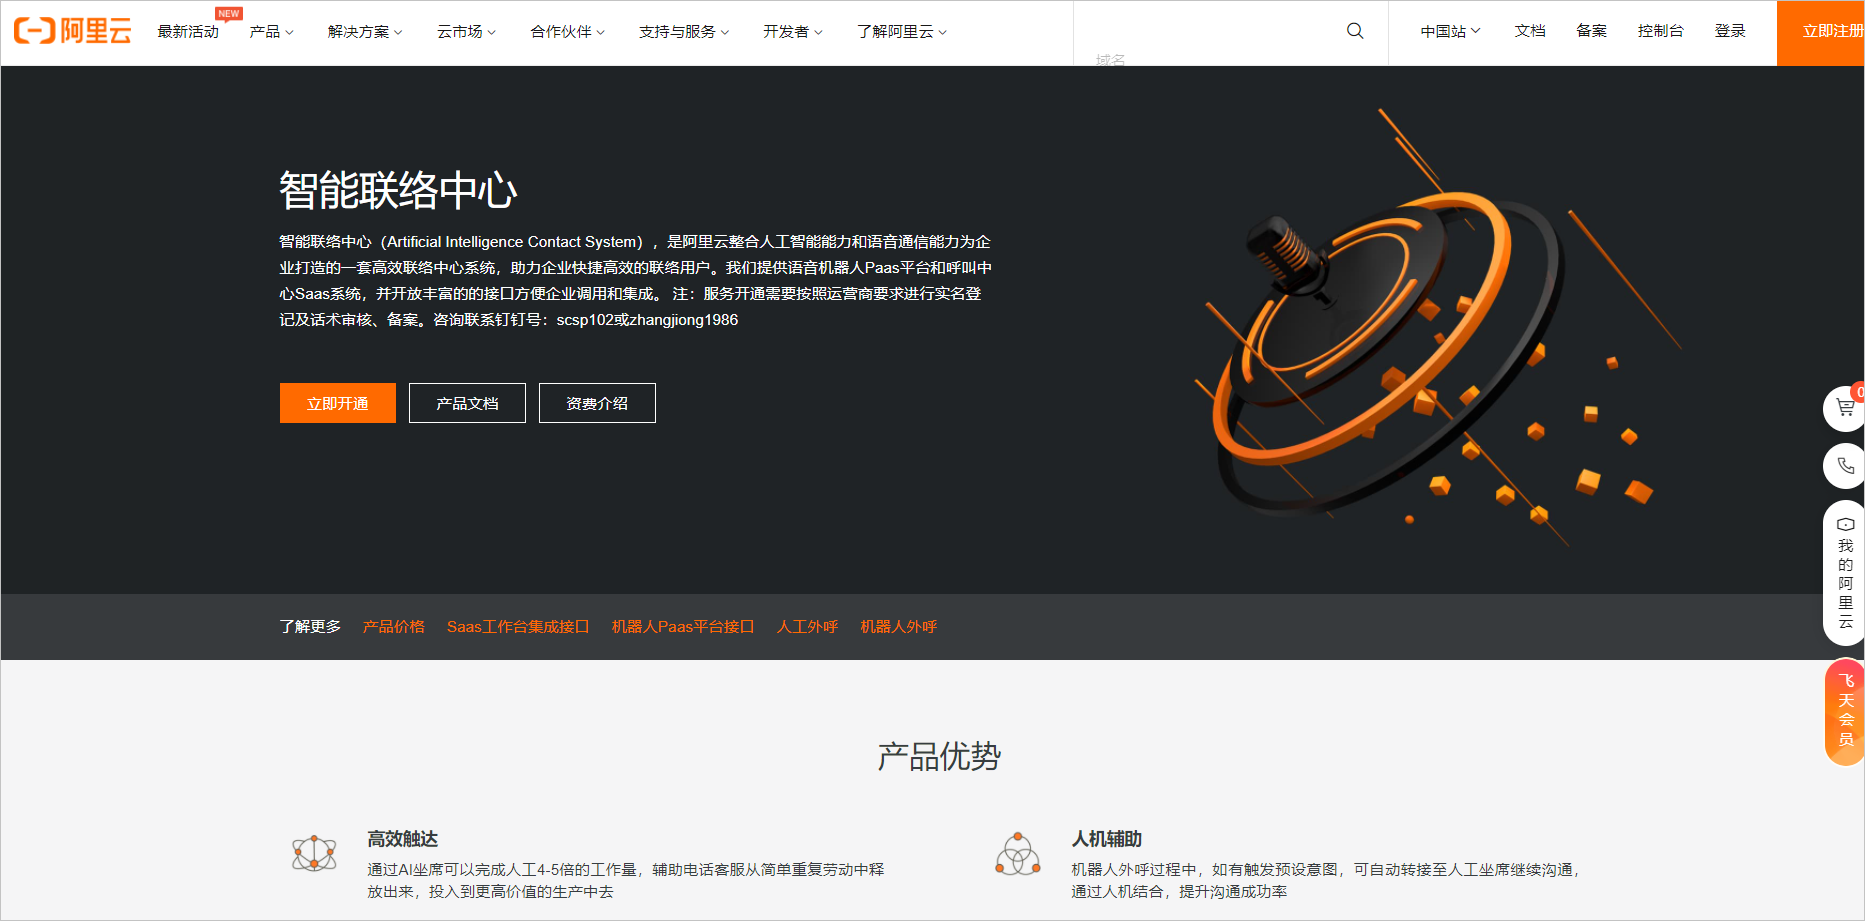Click the 高效触达 heading text
The height and width of the screenshot is (921, 1865).
(x=403, y=839)
